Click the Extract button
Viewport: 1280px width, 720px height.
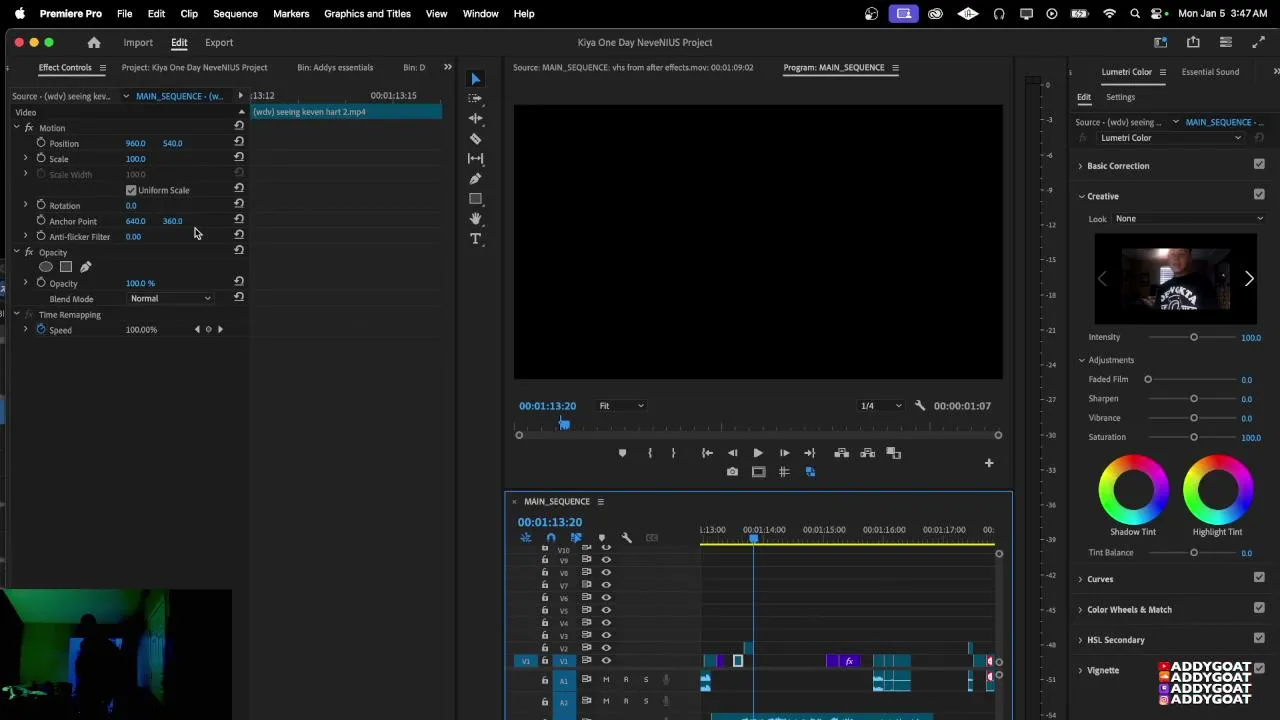coord(867,453)
